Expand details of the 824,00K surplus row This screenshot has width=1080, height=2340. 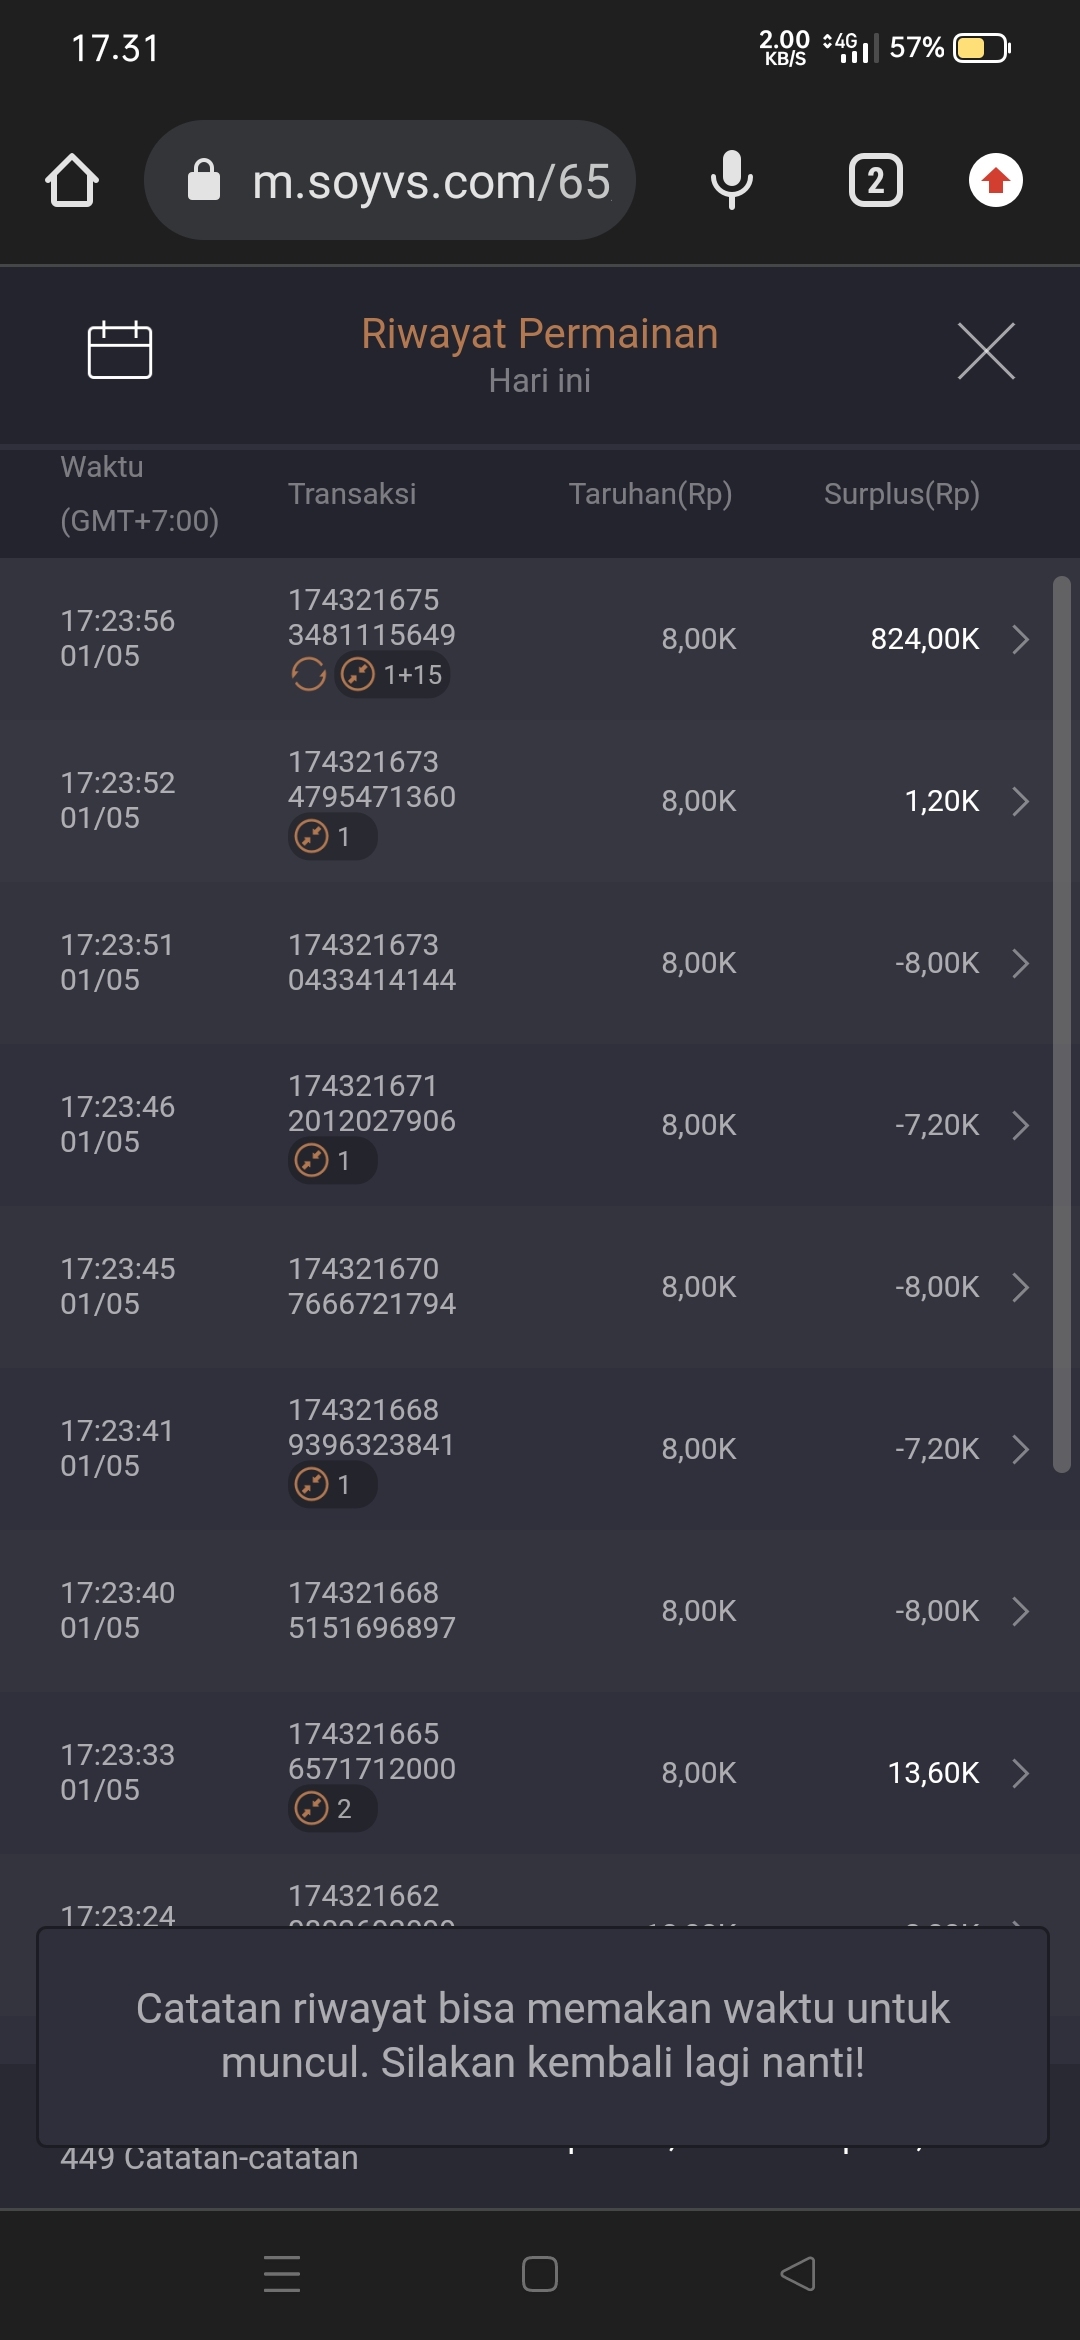[1020, 639]
